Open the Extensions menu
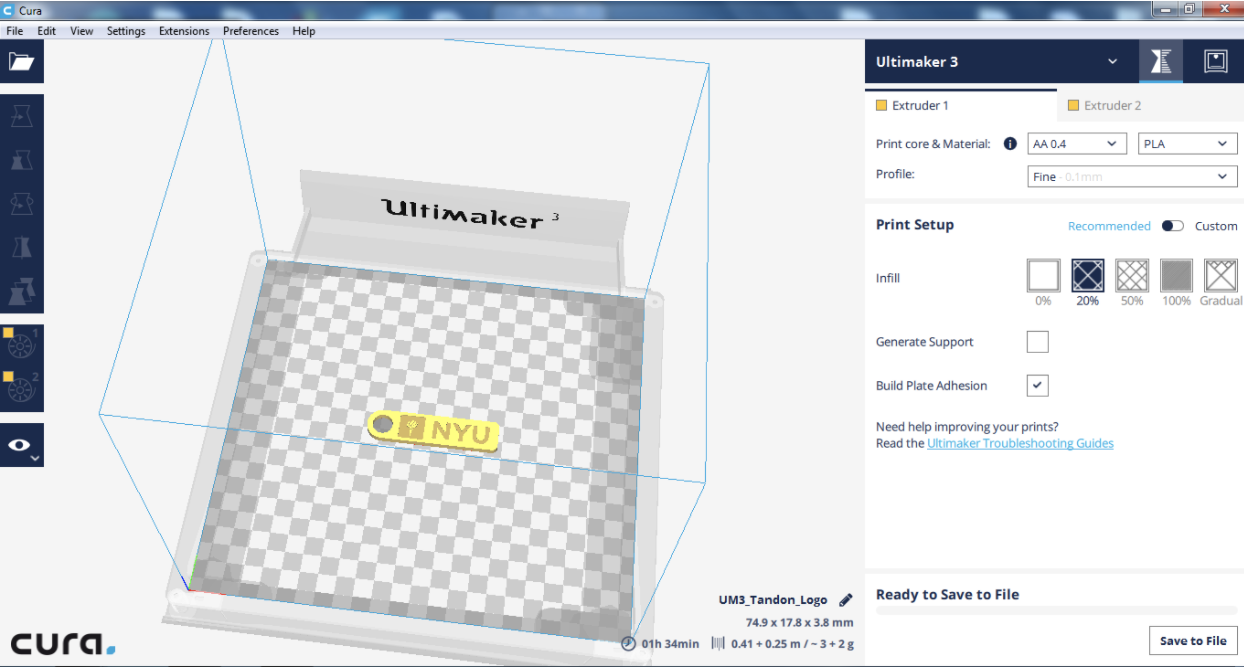Viewport: 1244px width, 668px height. click(184, 31)
